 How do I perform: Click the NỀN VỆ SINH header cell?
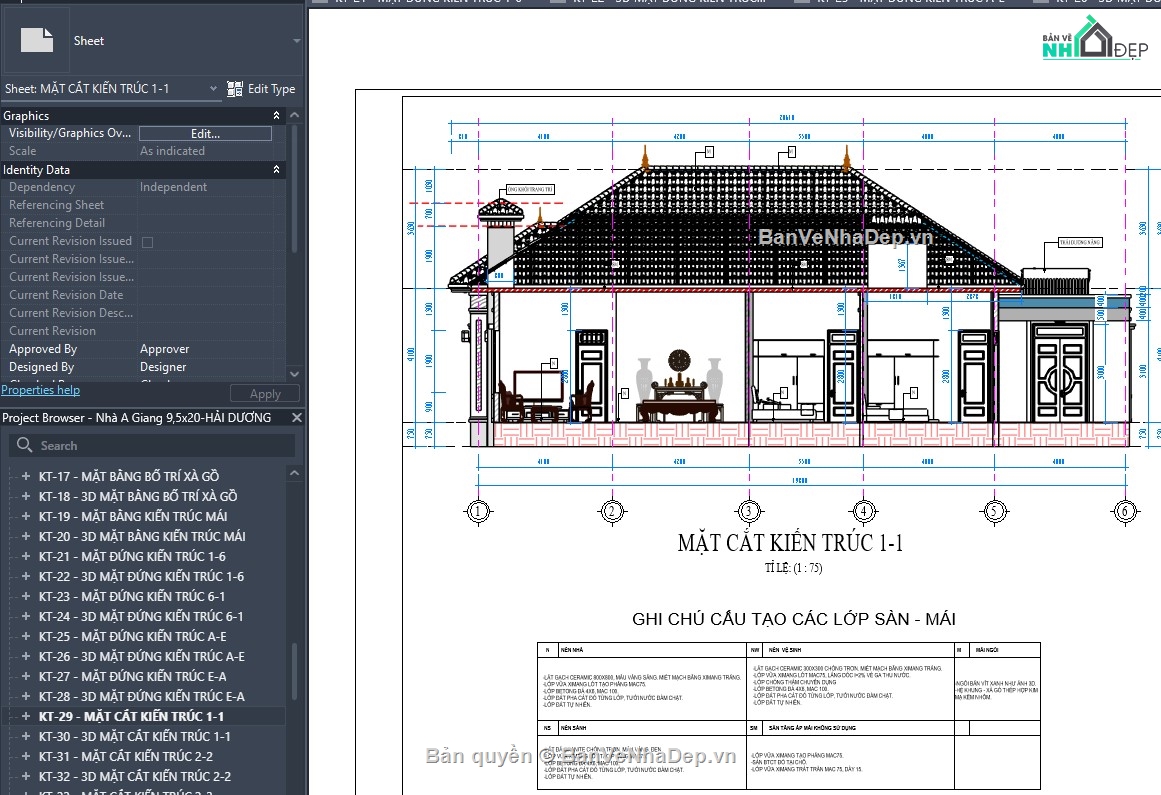coord(858,650)
